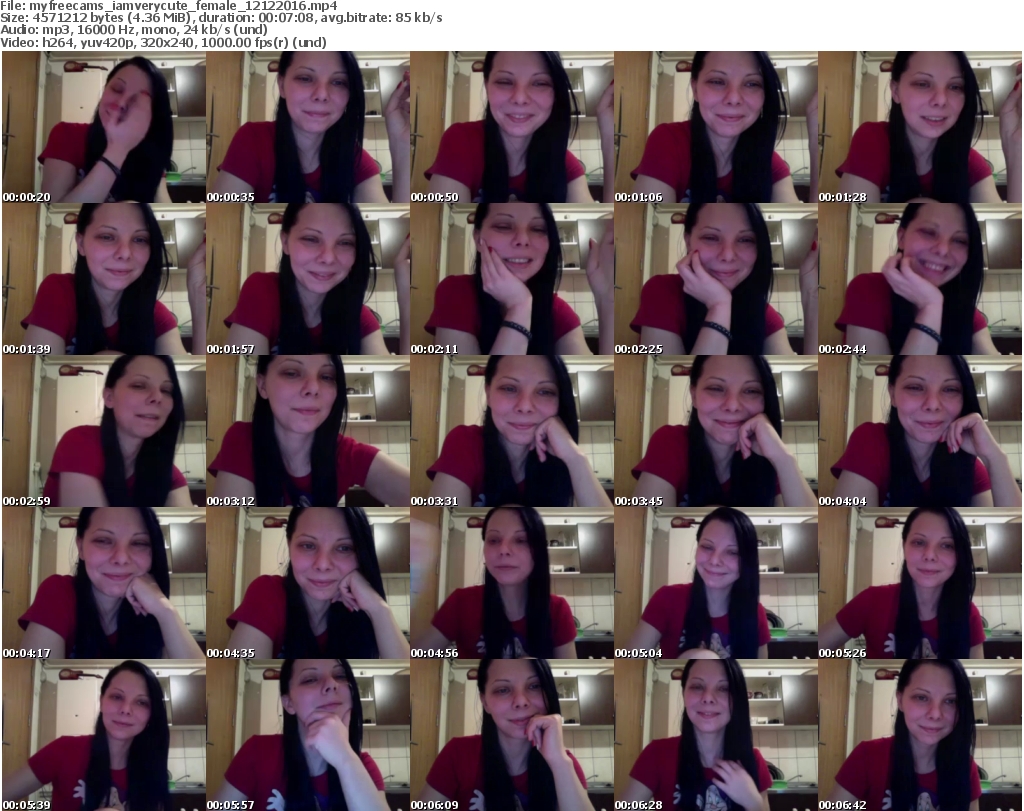This screenshot has height=811, width=1024.
Task: Click the thumbnail timestamped 00:01:39
Action: (x=104, y=279)
